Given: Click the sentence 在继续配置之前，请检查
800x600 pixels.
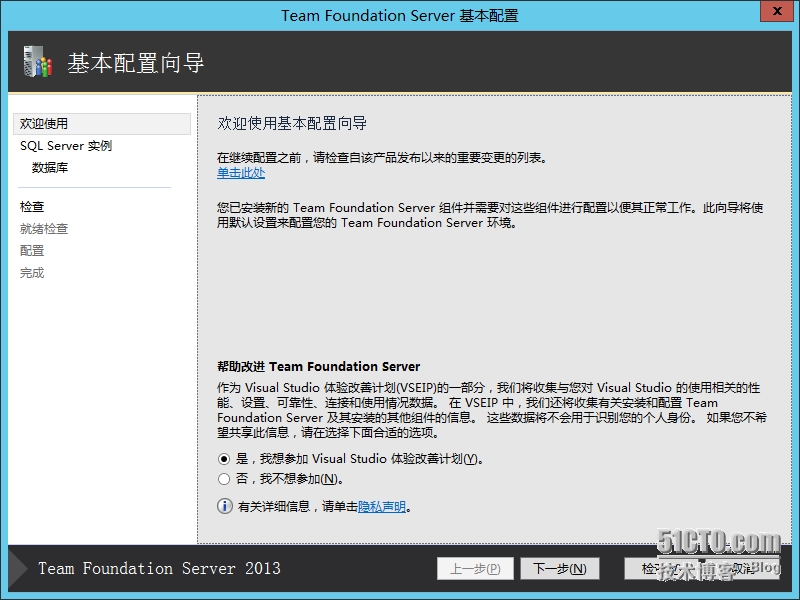Looking at the screenshot, I should [383, 158].
